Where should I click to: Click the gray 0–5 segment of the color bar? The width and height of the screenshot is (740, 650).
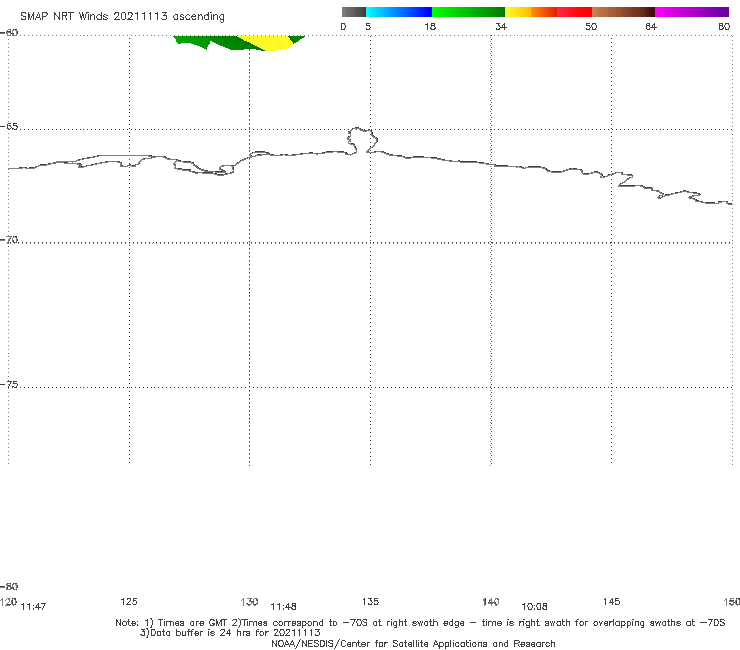354,12
